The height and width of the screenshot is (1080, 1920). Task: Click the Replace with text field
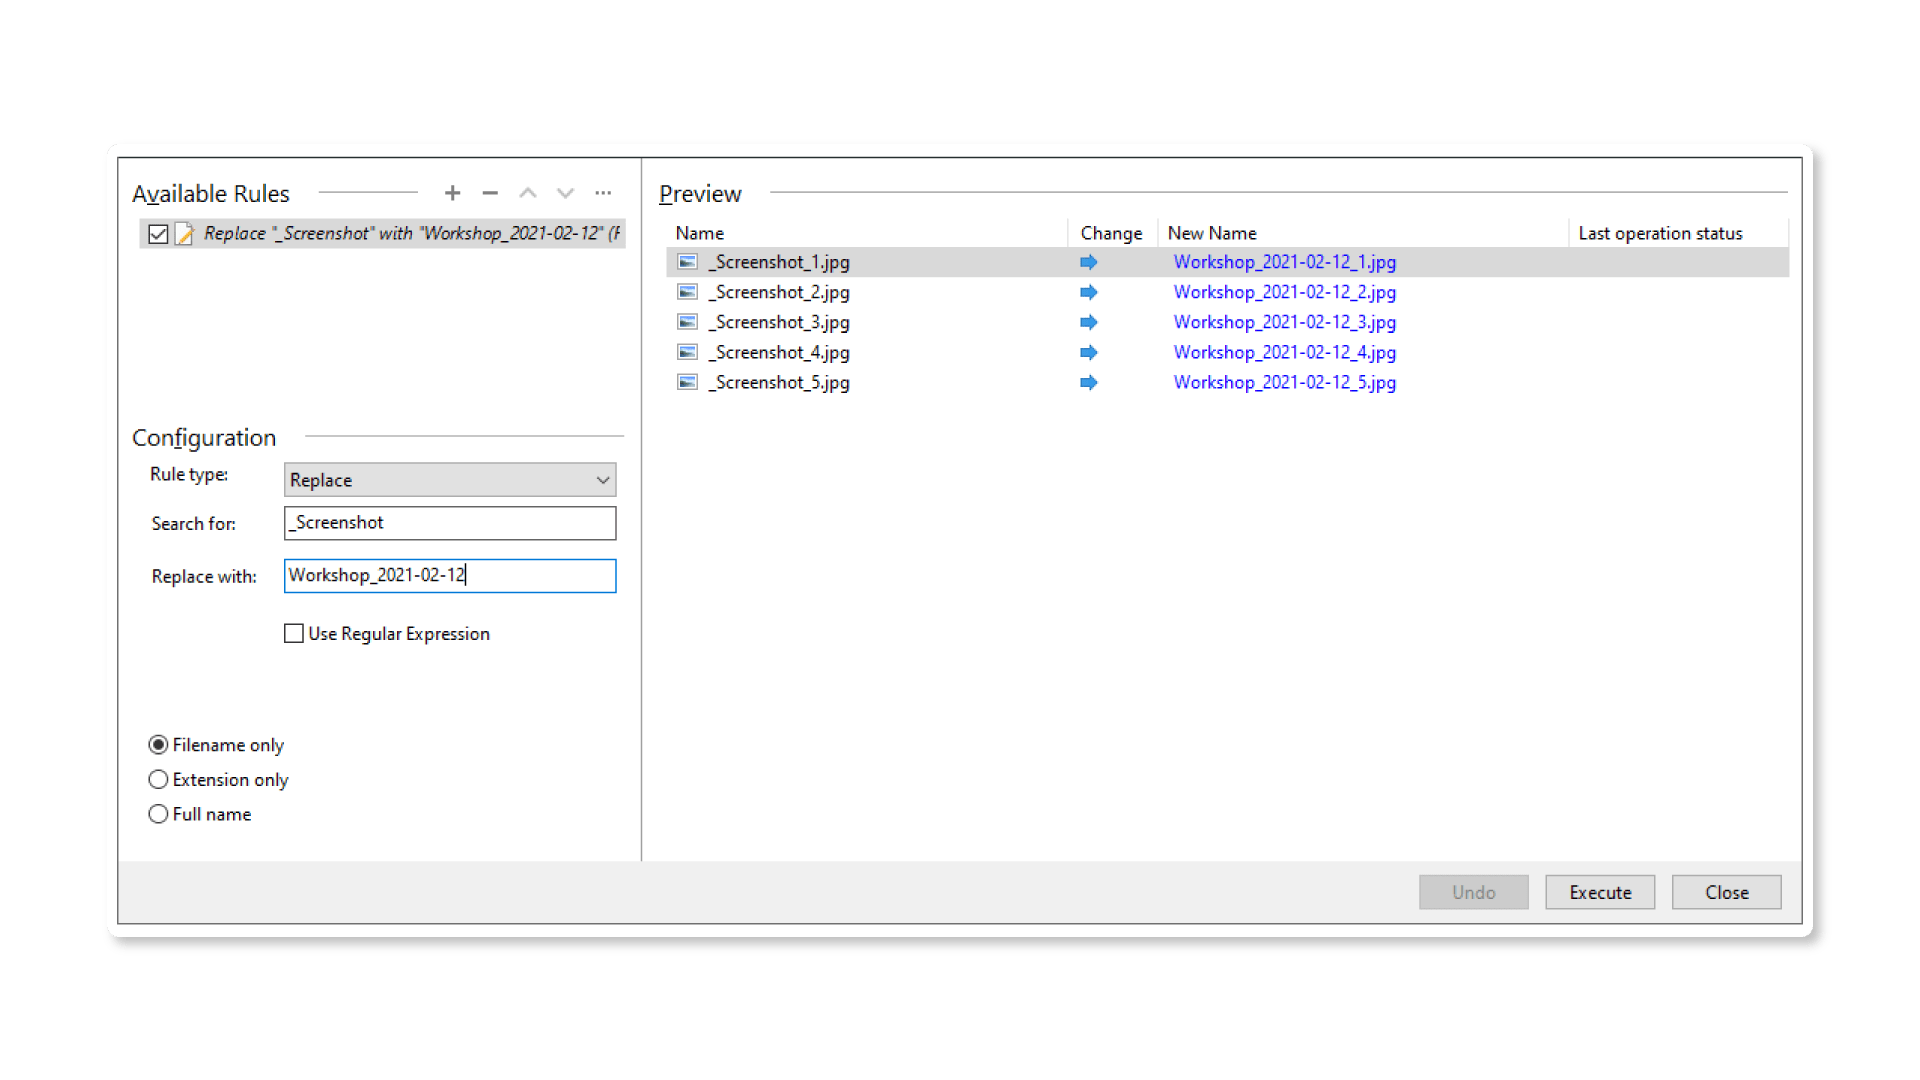point(450,576)
